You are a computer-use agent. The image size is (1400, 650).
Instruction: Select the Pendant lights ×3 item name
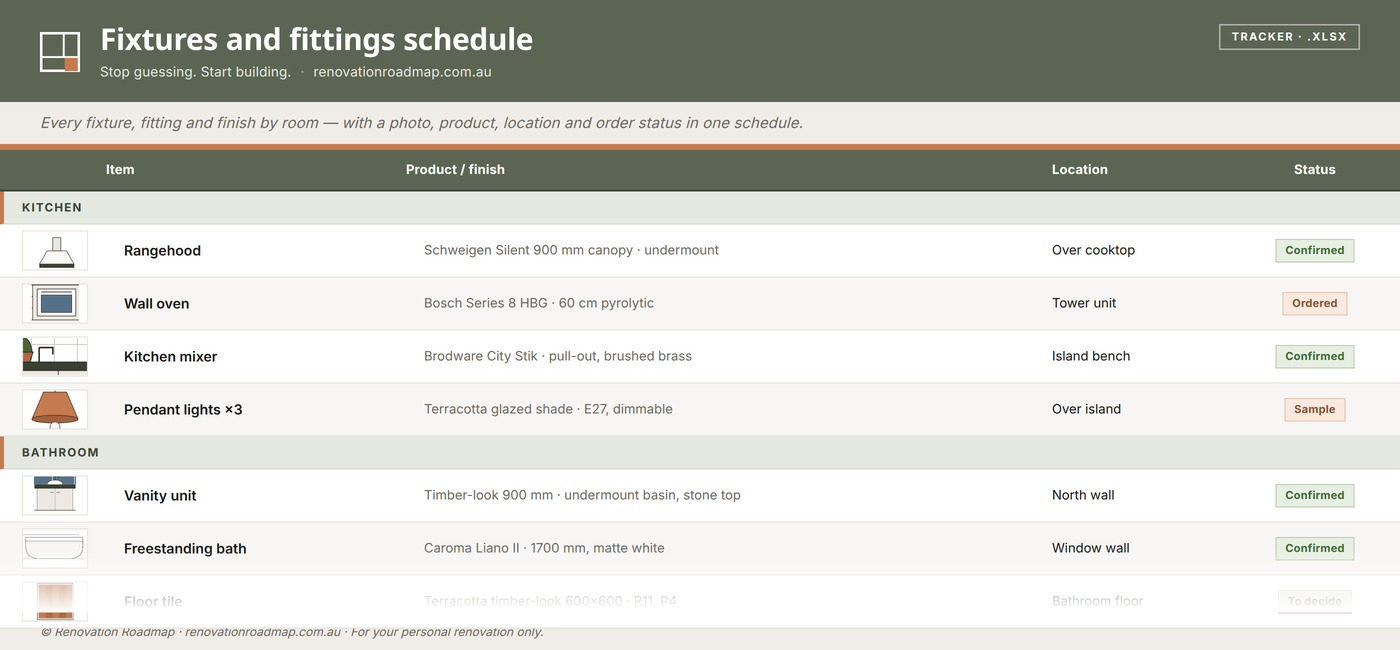pyautogui.click(x=183, y=410)
